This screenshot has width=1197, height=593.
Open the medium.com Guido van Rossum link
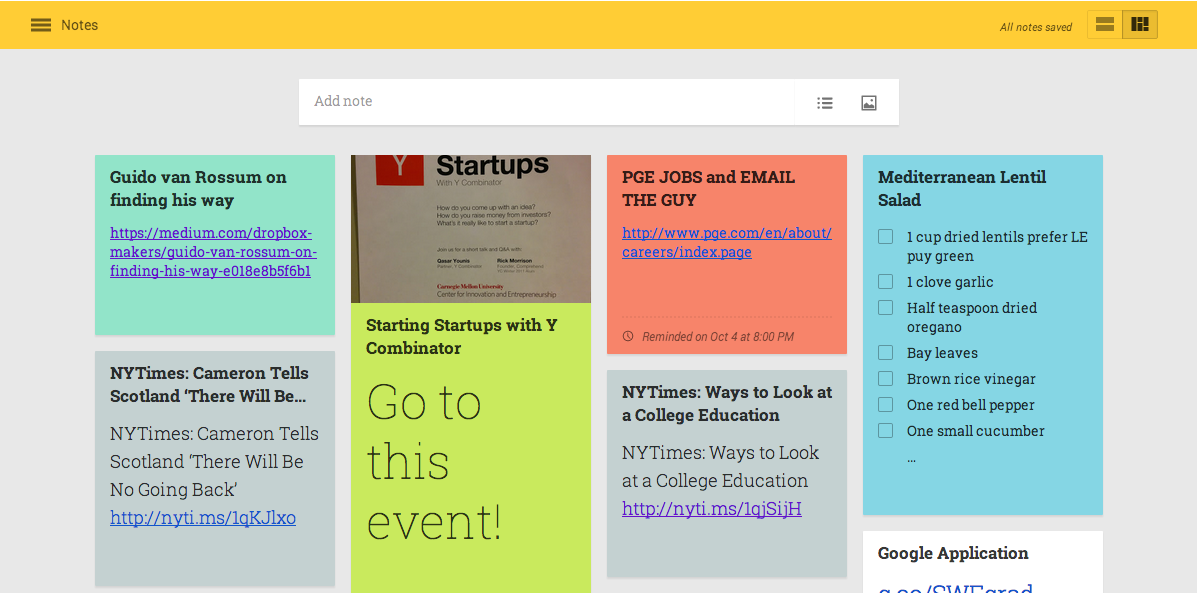click(x=213, y=252)
